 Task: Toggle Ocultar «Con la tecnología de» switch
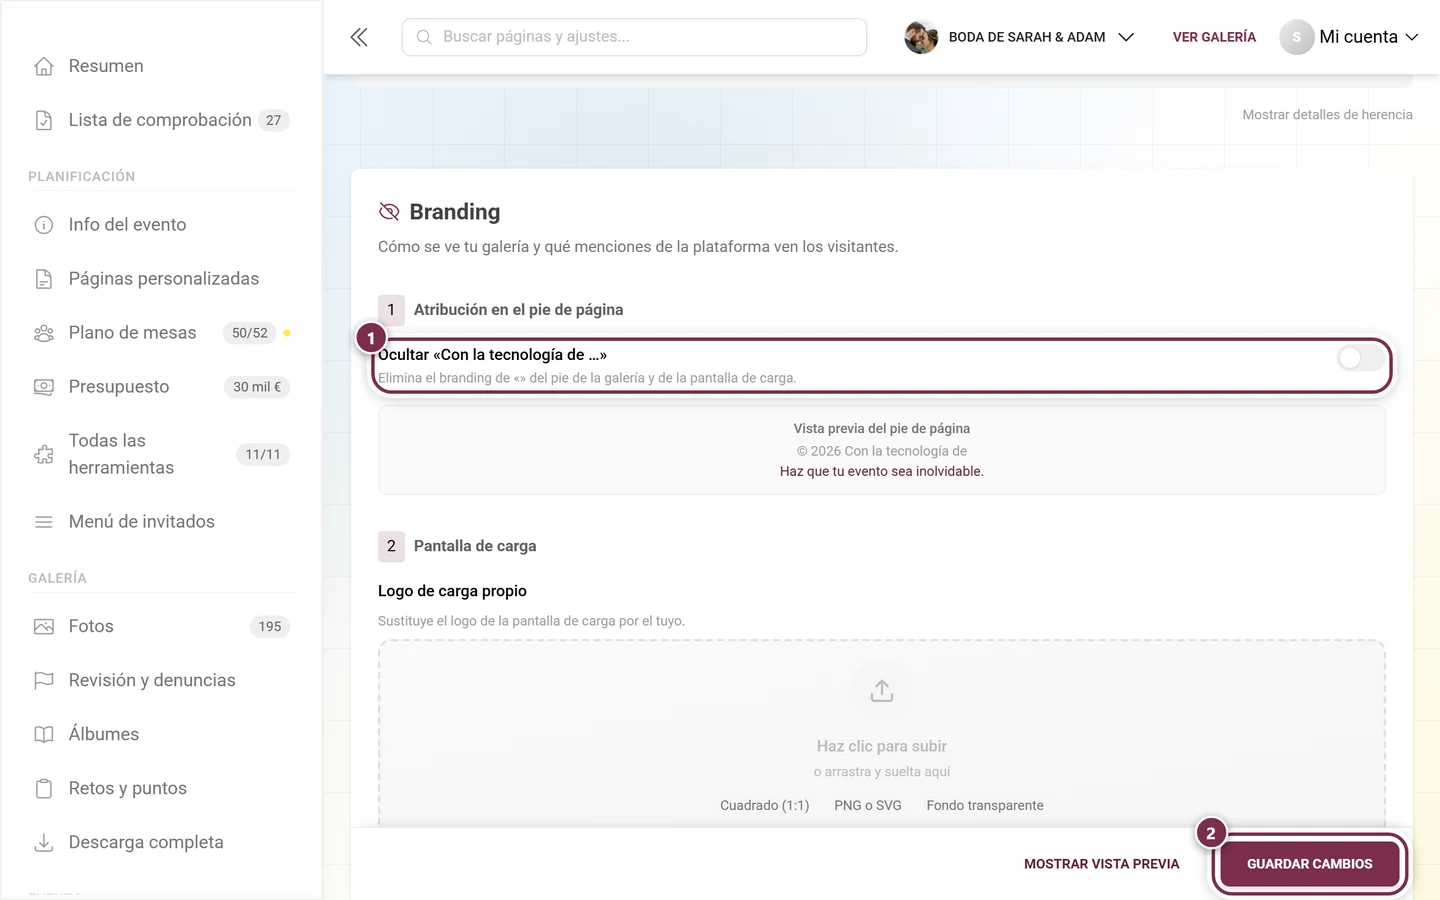click(1361, 358)
